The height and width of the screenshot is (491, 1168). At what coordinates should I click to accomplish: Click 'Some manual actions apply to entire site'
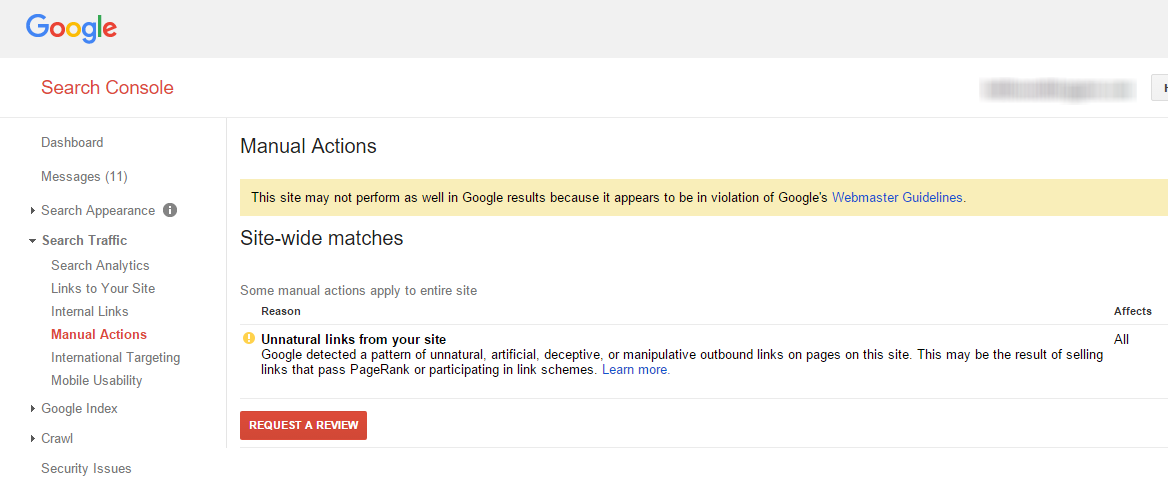(x=358, y=291)
